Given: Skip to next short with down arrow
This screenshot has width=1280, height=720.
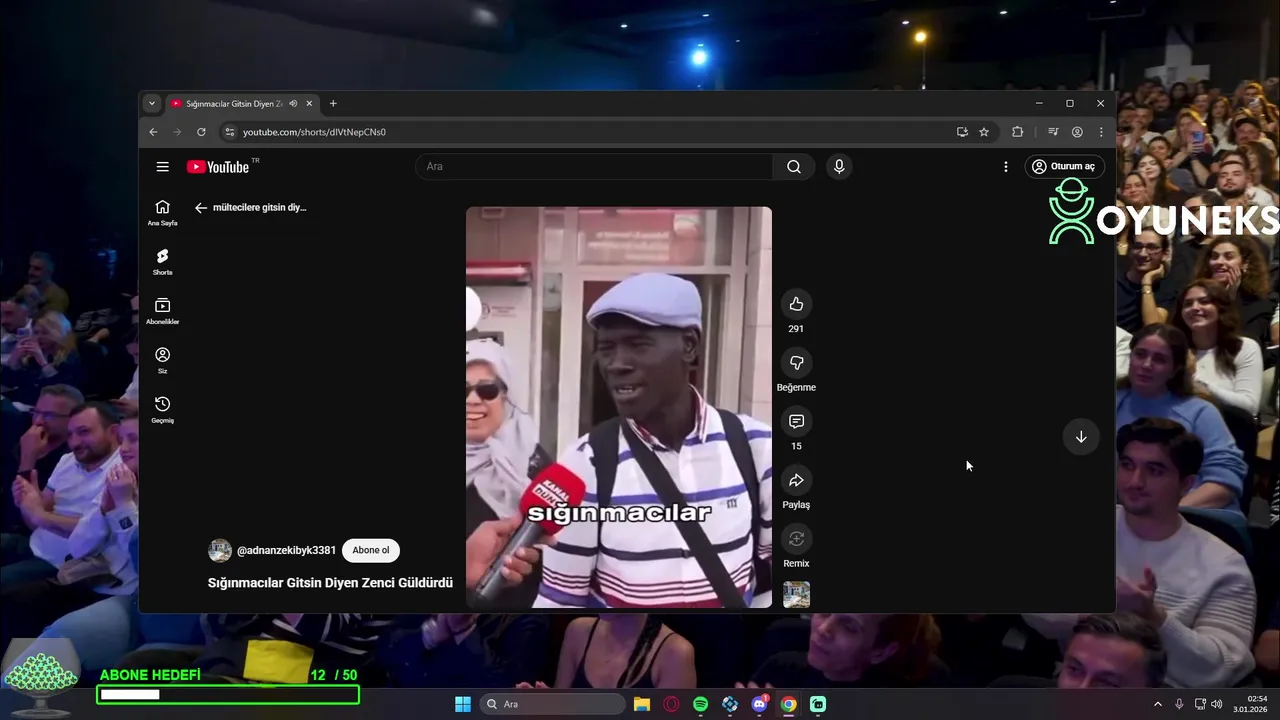Looking at the screenshot, I should [x=1081, y=437].
